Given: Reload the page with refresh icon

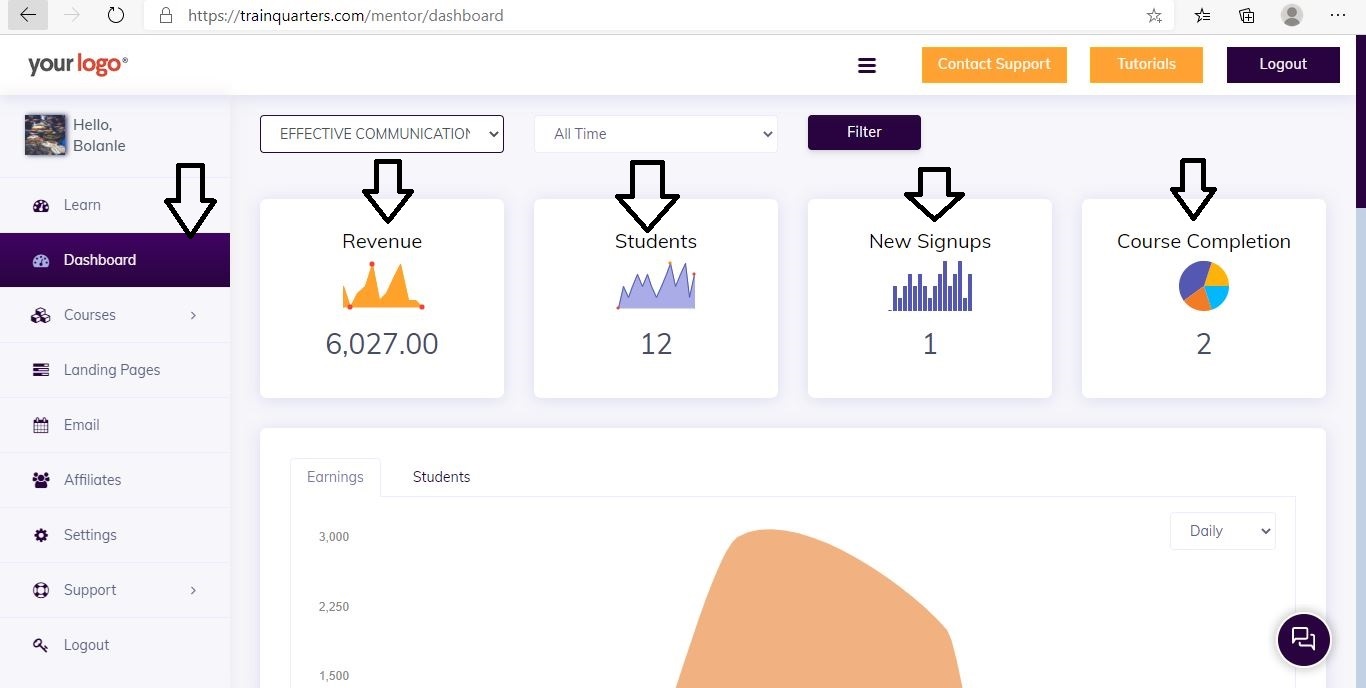Looking at the screenshot, I should [x=116, y=15].
